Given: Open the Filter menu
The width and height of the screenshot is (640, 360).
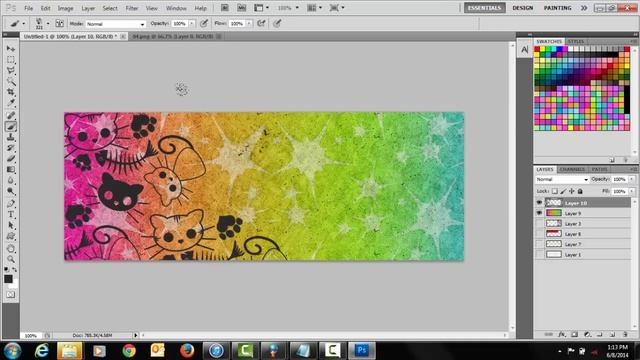Looking at the screenshot, I should (131, 8).
